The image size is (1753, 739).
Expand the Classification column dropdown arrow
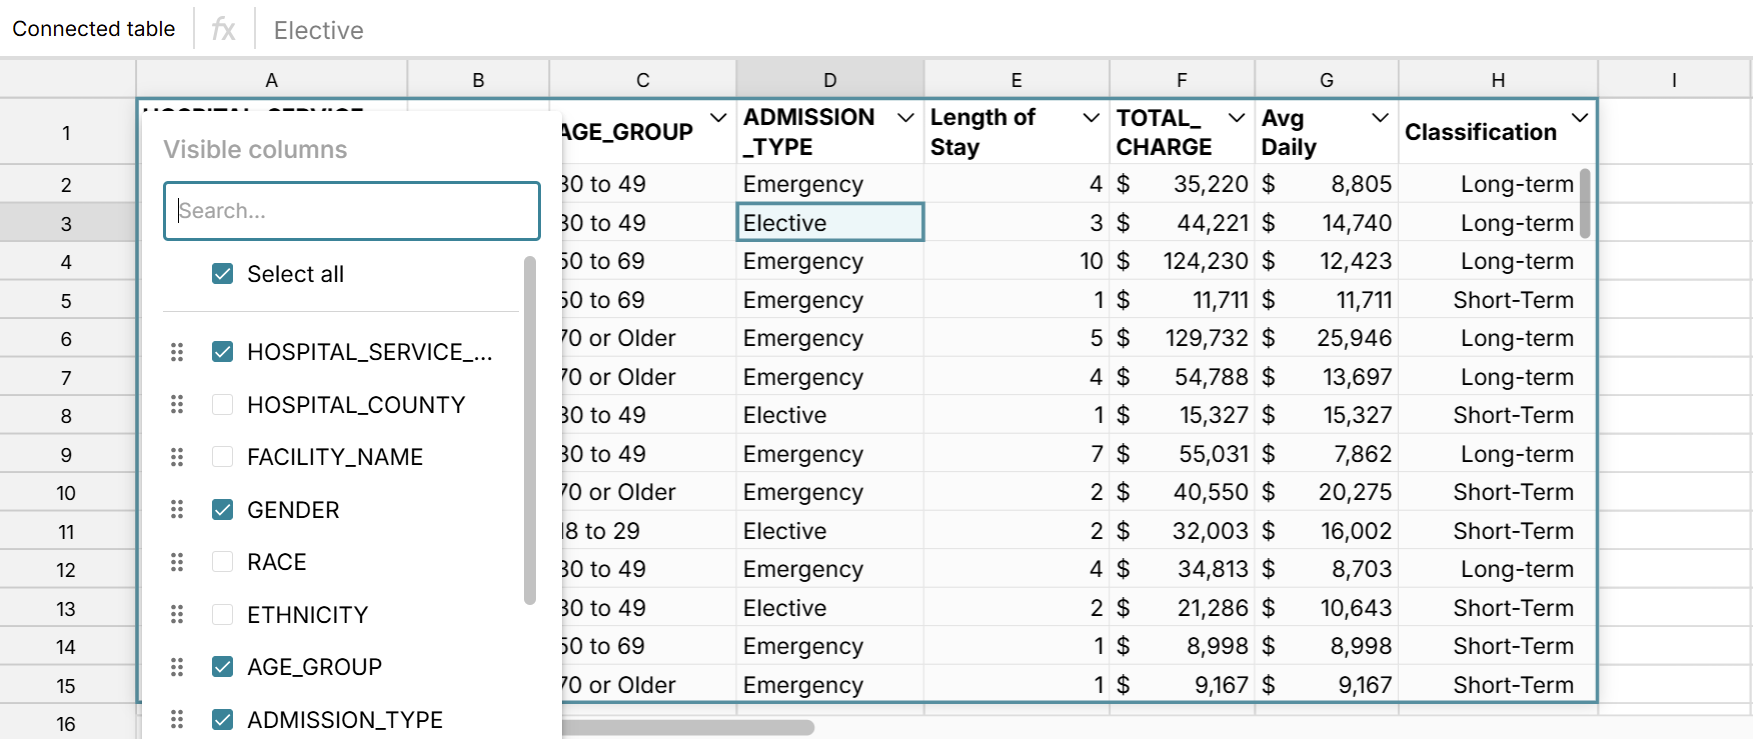click(x=1579, y=118)
